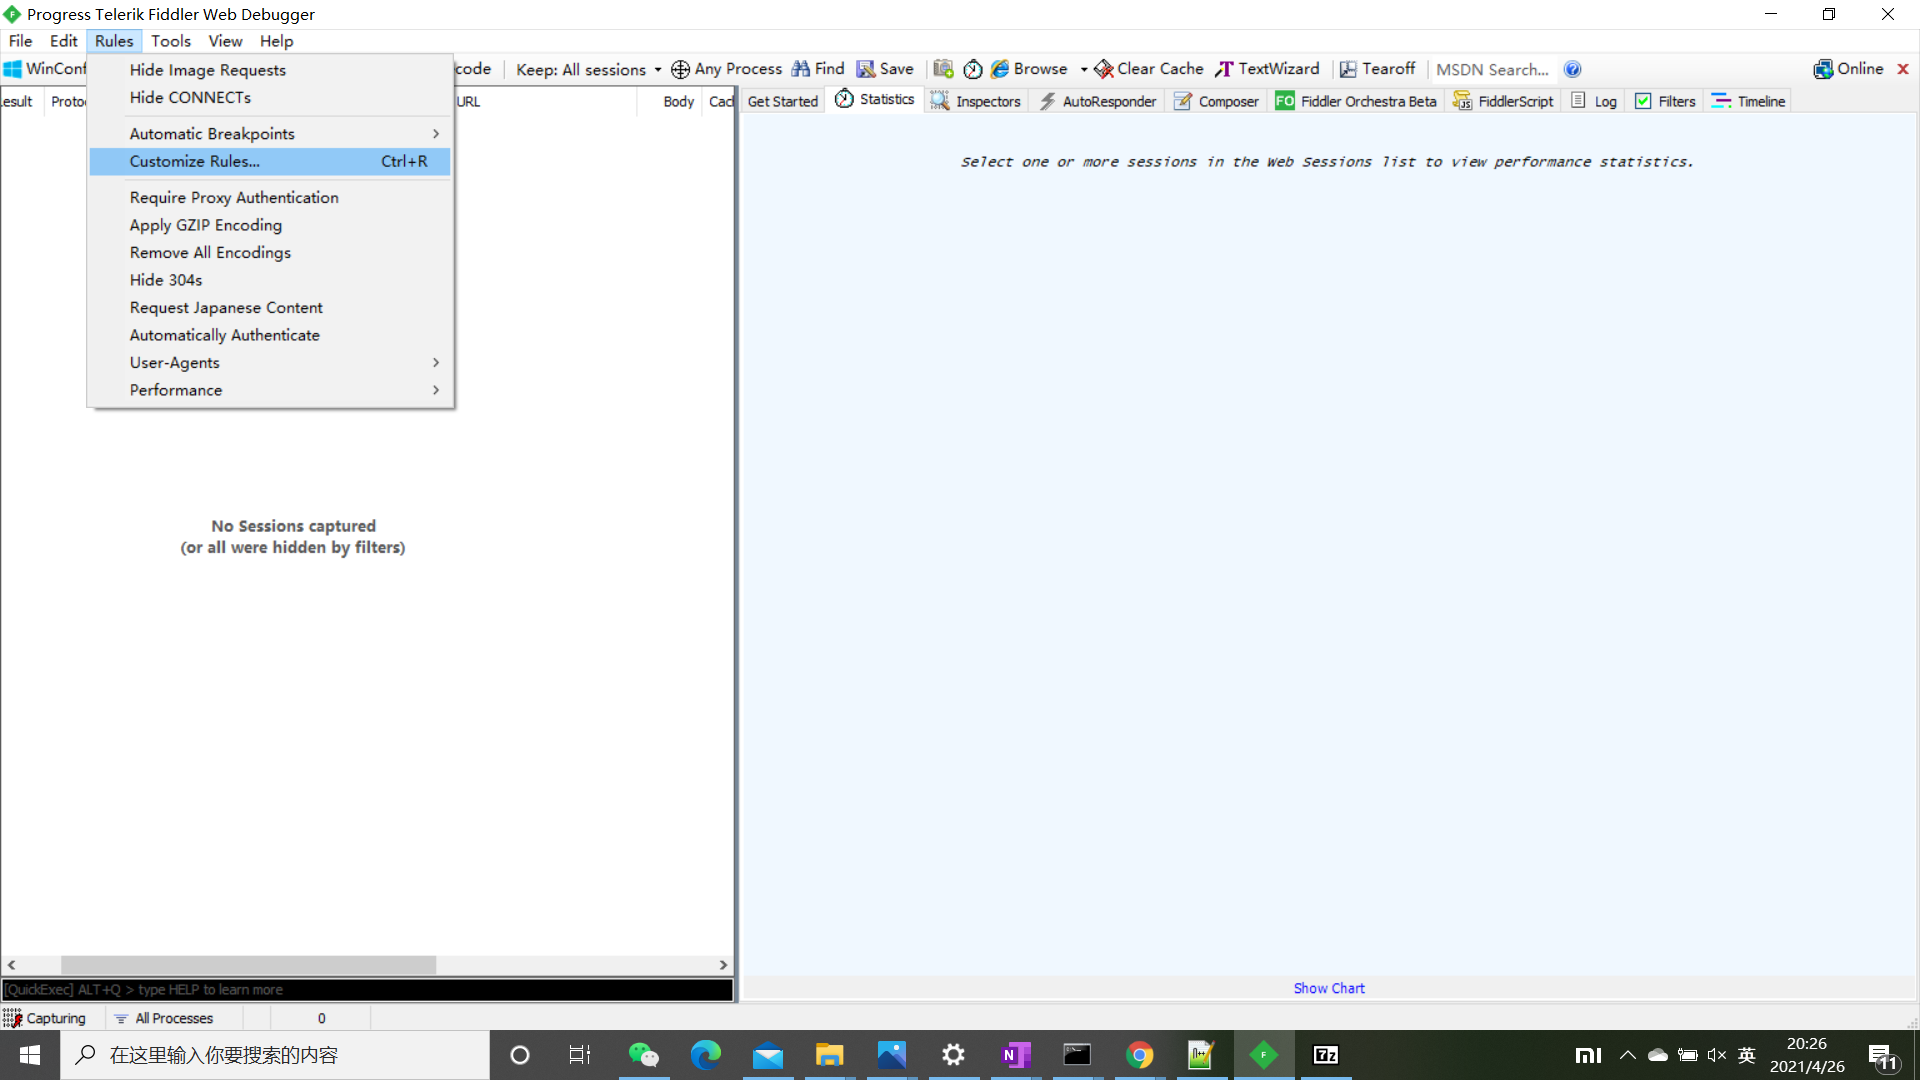Image resolution: width=1920 pixels, height=1080 pixels.
Task: Expand Performance submenu
Action: coord(270,390)
